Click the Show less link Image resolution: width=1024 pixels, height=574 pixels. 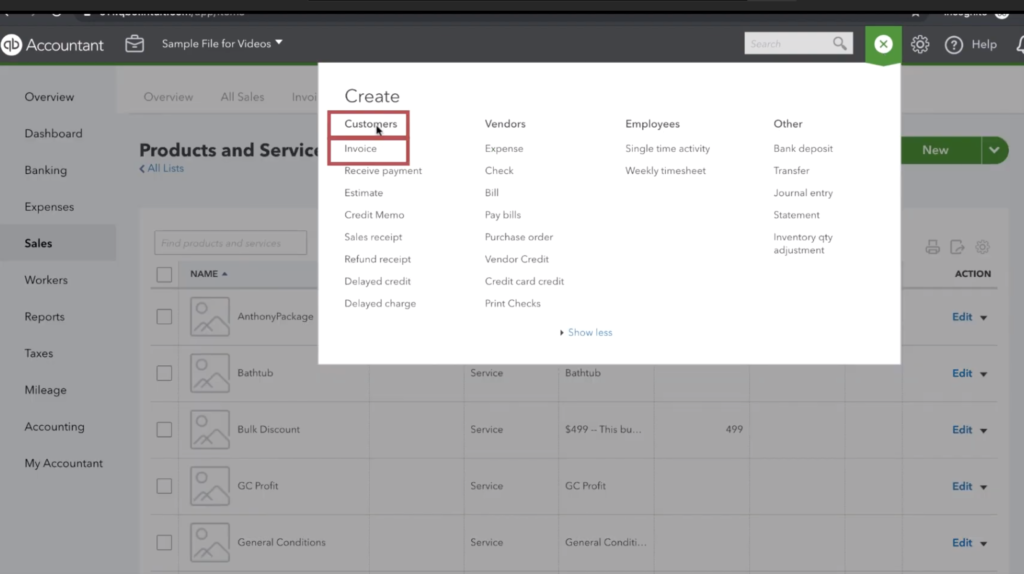(x=589, y=332)
